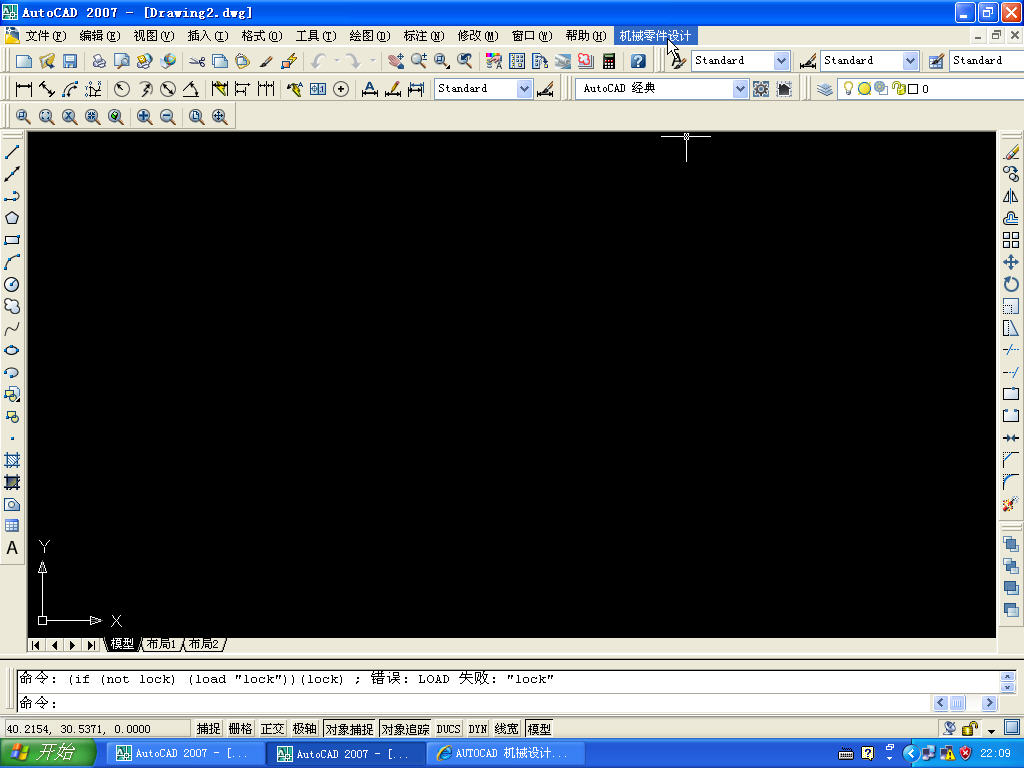Toggle 对象捕捉 object snap

tap(349, 729)
